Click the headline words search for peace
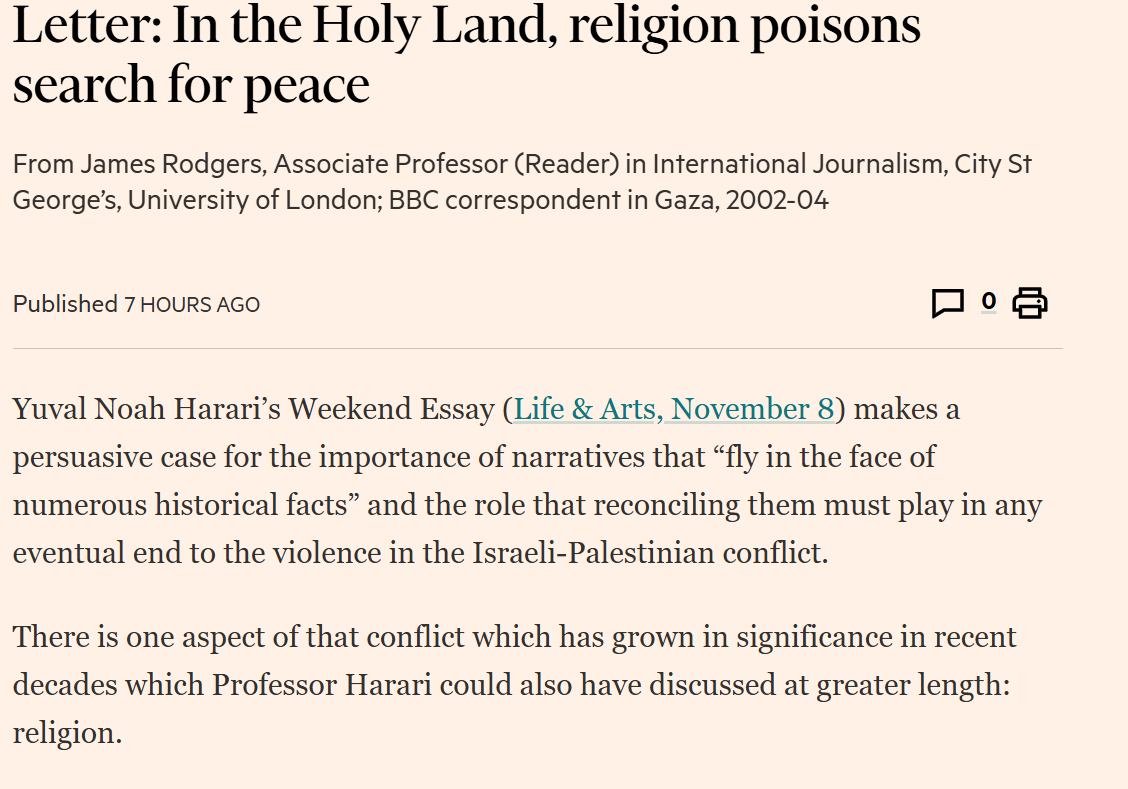This screenshot has width=1128, height=789. click(191, 86)
